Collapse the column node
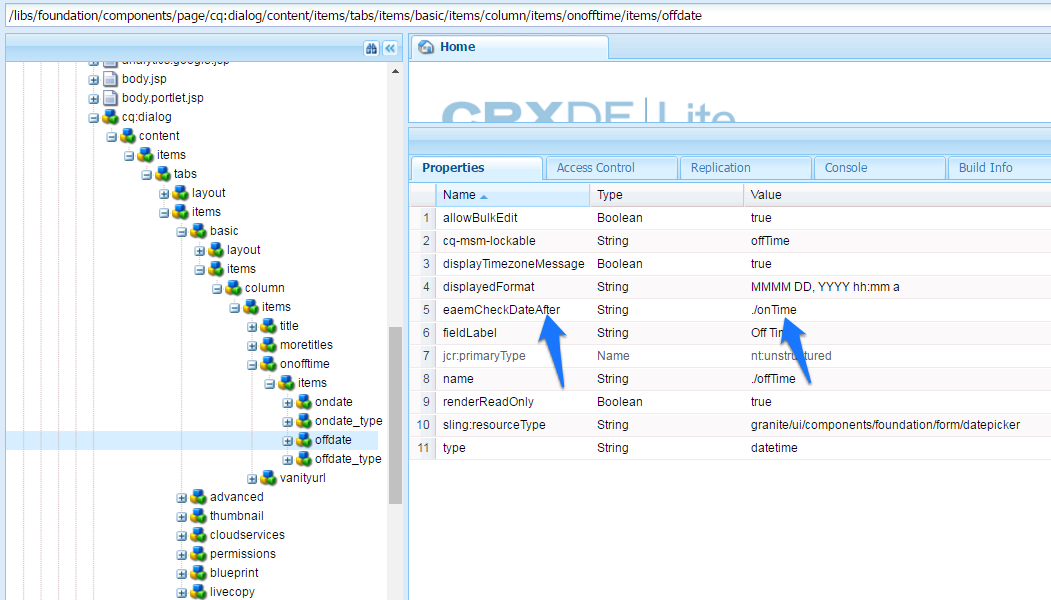 pyautogui.click(x=217, y=289)
